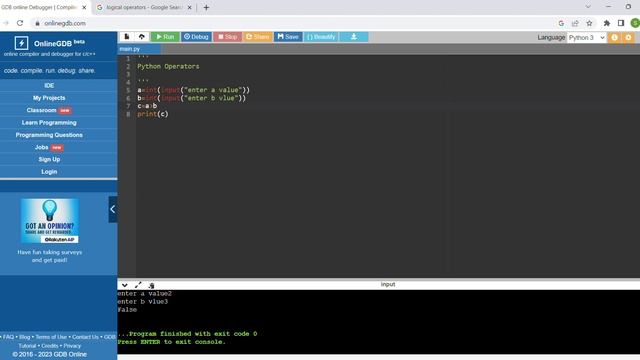Image resolution: width=640 pixels, height=360 pixels.
Task: Save the code with the Save button
Action: pos(288,37)
